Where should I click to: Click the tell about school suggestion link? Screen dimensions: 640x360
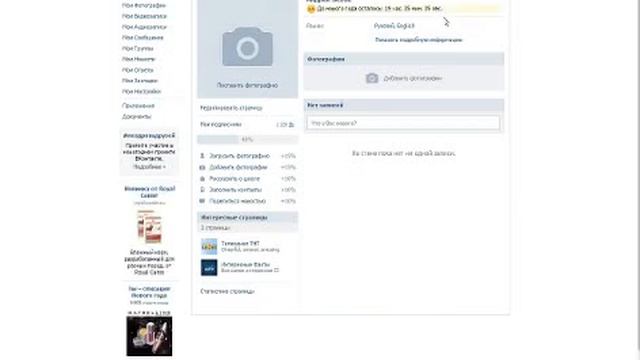pyautogui.click(x=234, y=179)
